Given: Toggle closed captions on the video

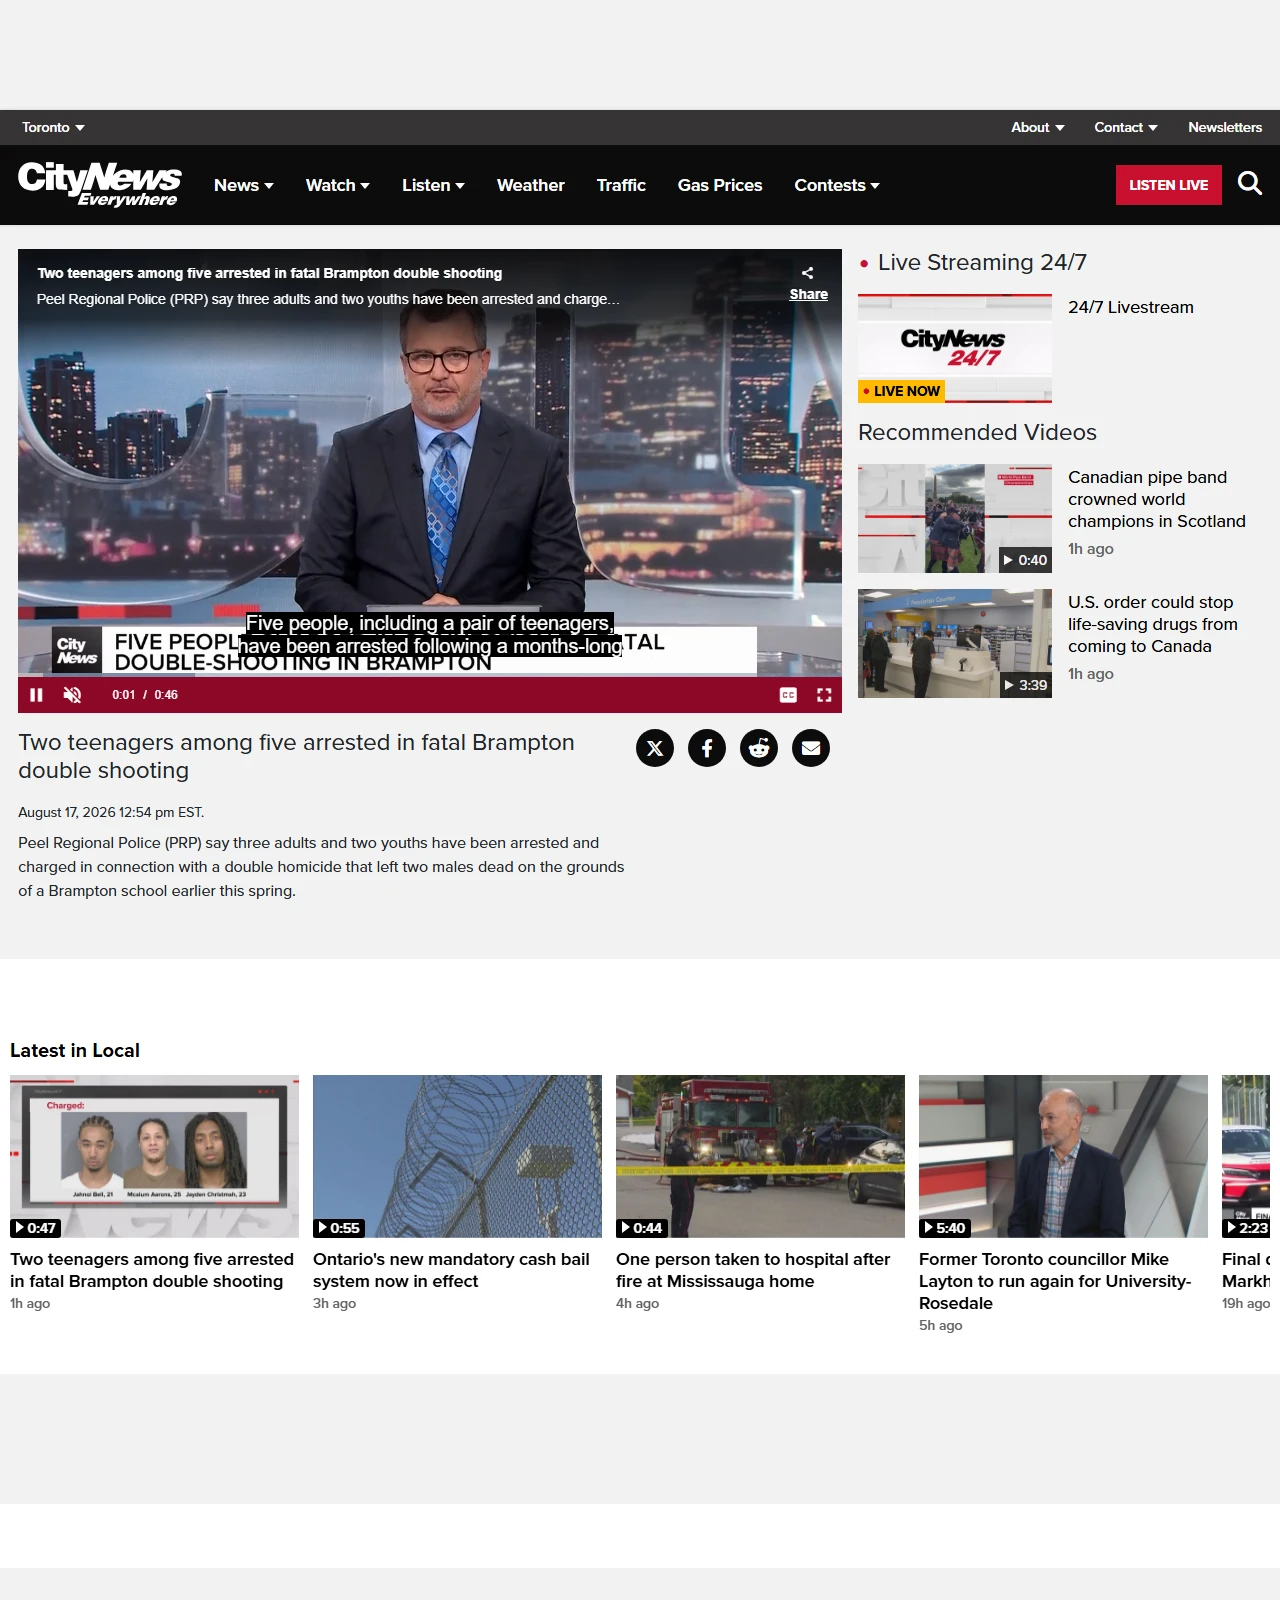Looking at the screenshot, I should pyautogui.click(x=788, y=695).
